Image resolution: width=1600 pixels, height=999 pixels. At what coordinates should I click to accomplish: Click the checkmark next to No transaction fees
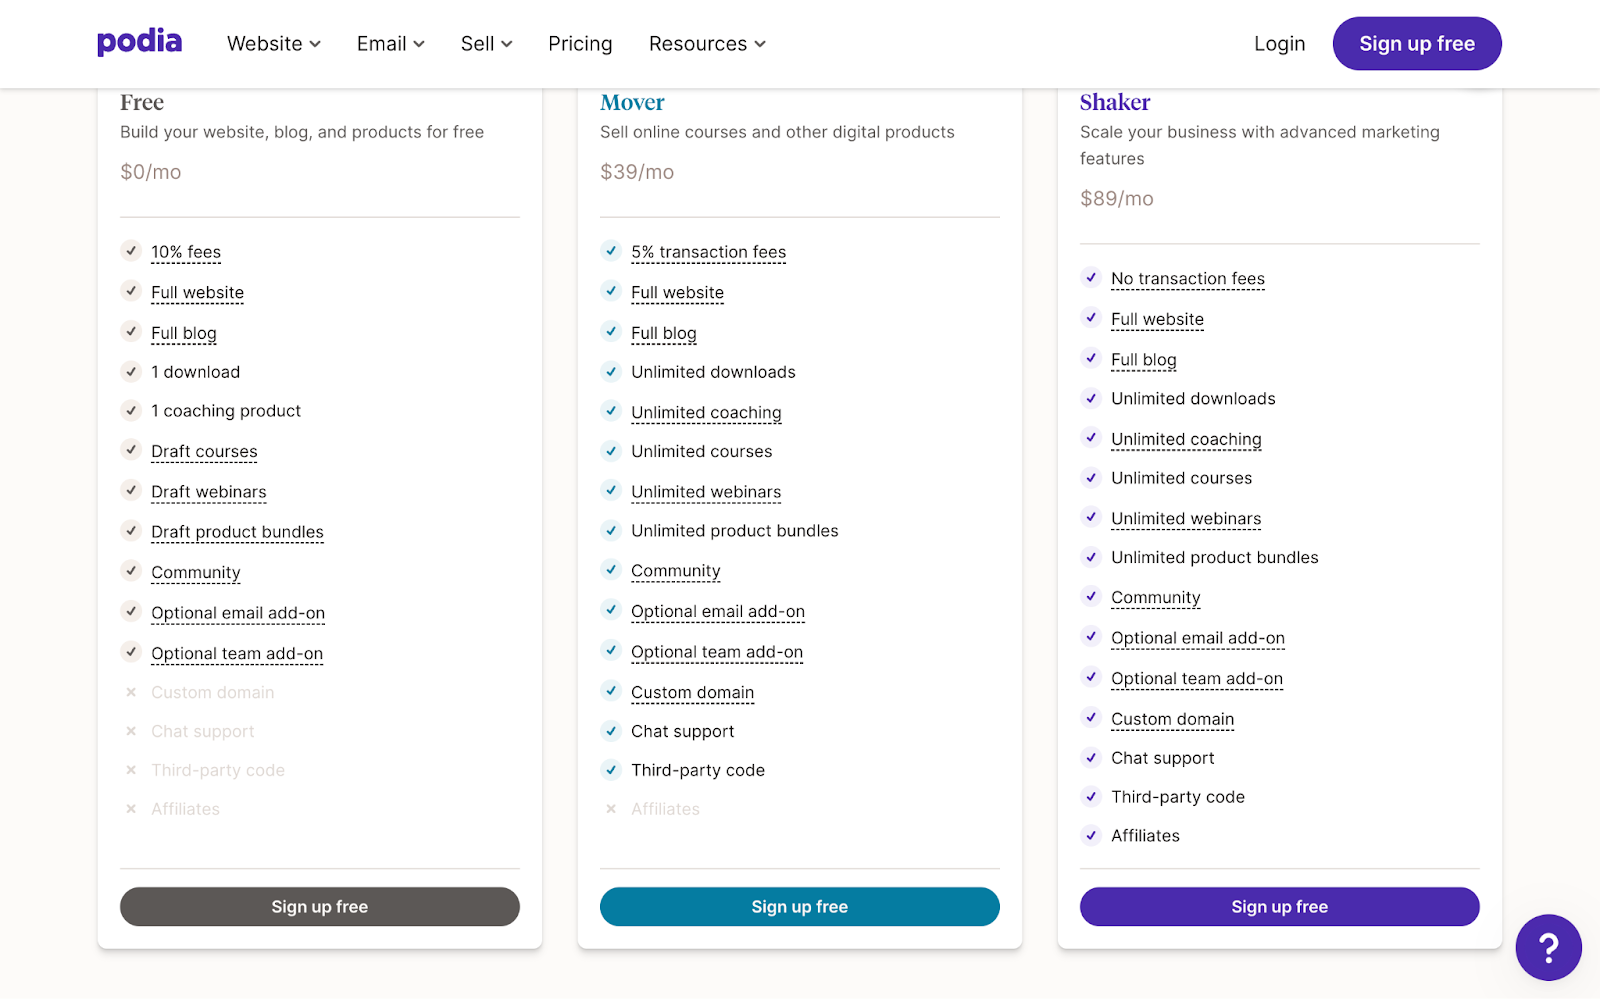pyautogui.click(x=1091, y=278)
